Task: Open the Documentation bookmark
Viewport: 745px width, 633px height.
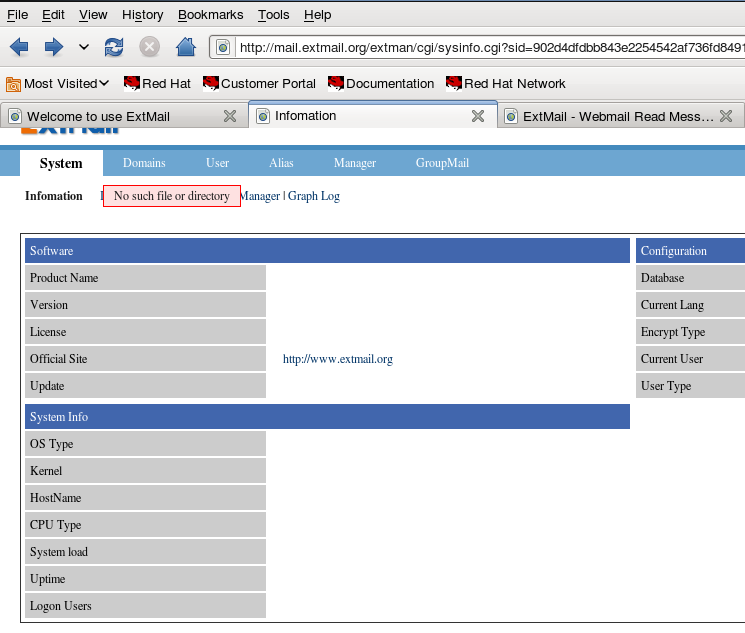Action: [381, 84]
